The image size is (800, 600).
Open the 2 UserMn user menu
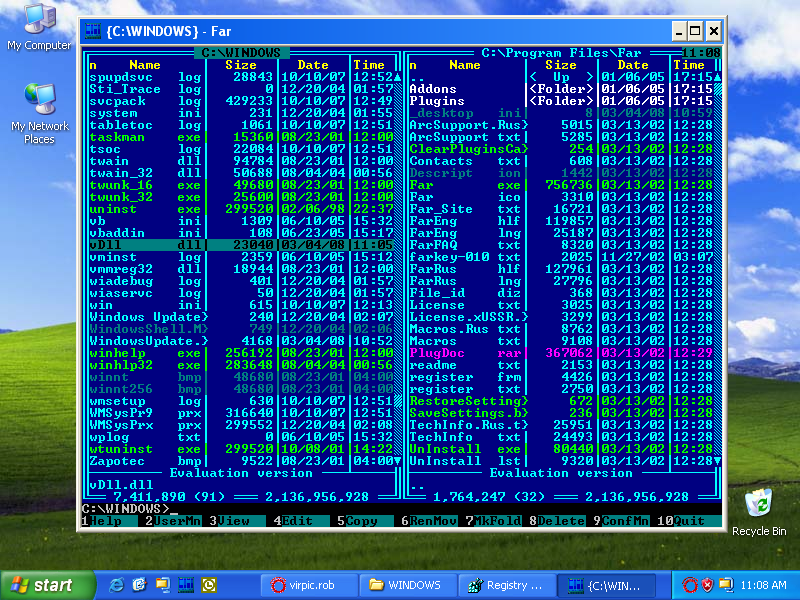[x=173, y=521]
